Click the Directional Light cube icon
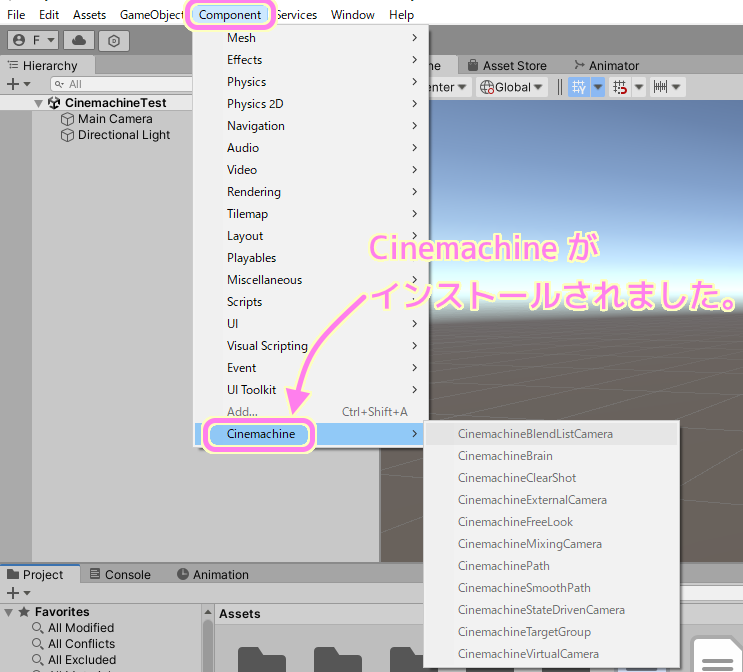The image size is (743, 672). pos(67,135)
